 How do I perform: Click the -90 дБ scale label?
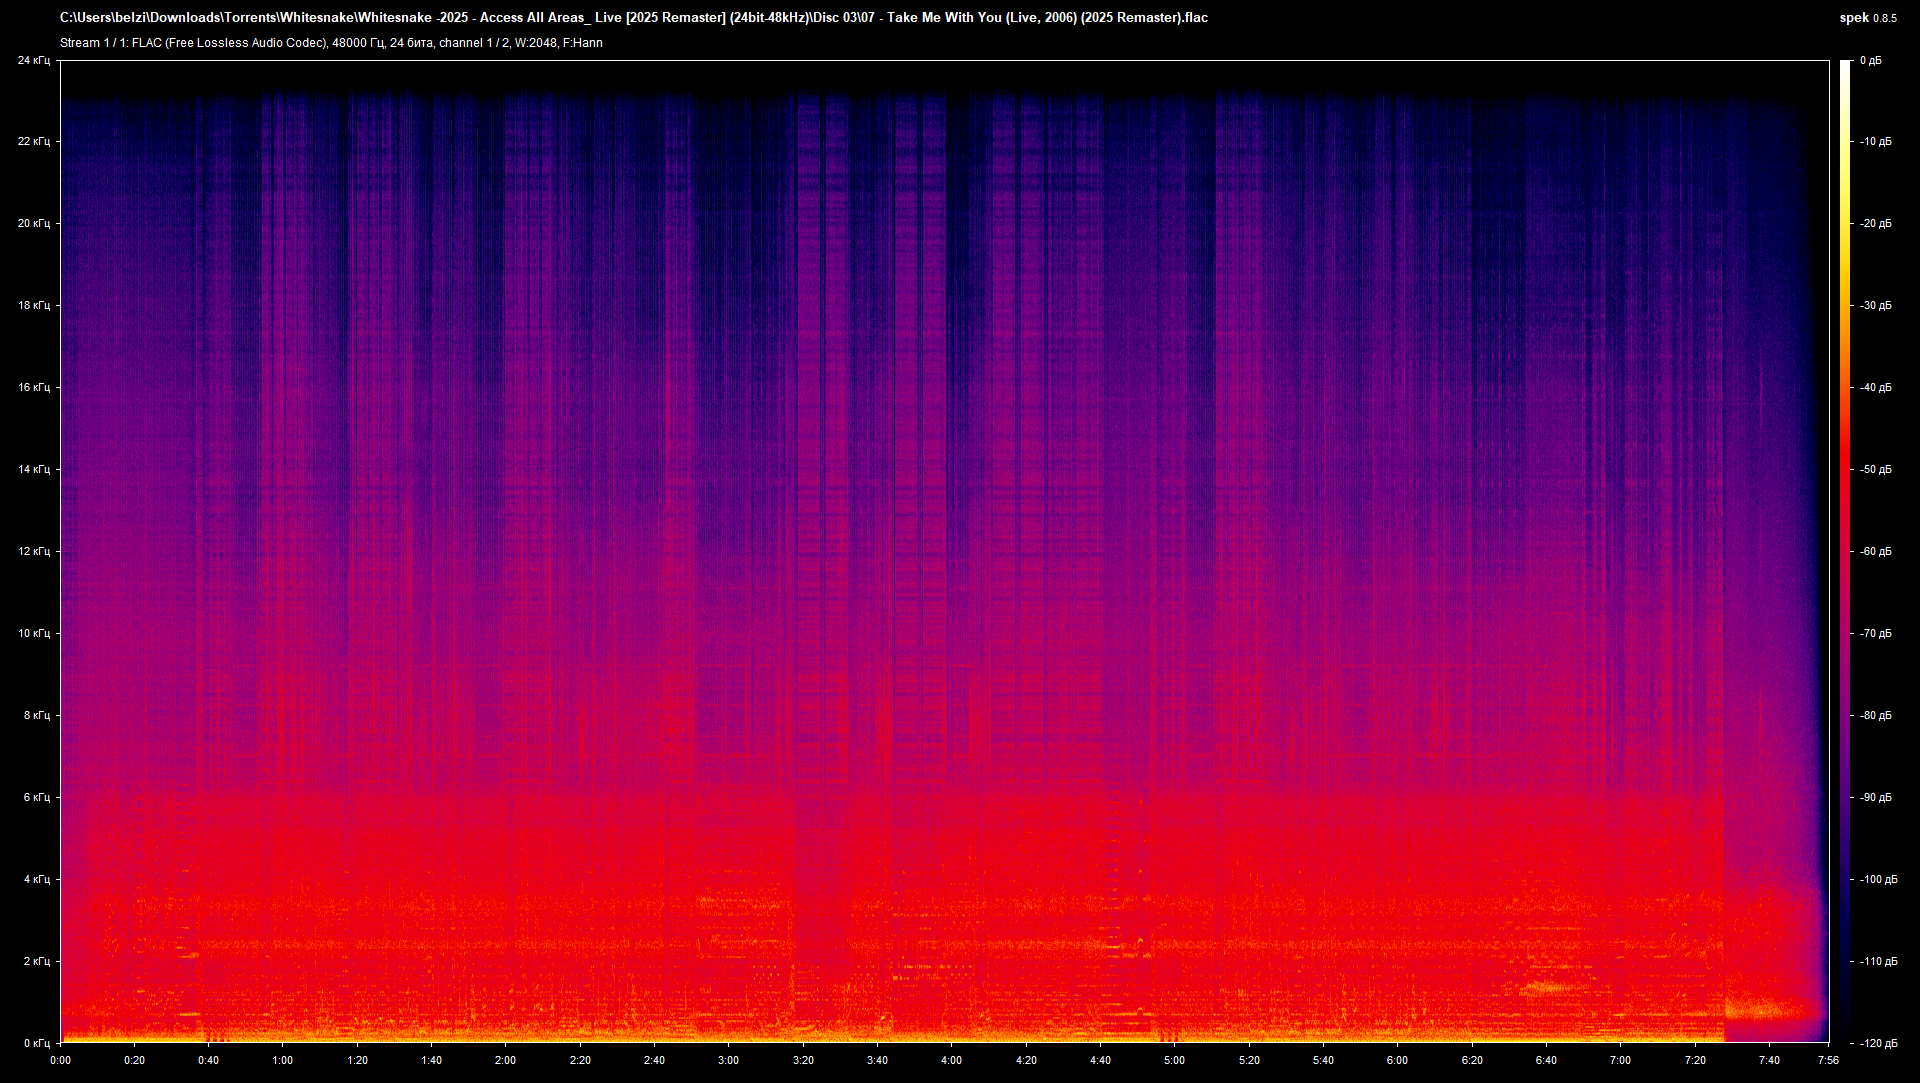[1876, 798]
